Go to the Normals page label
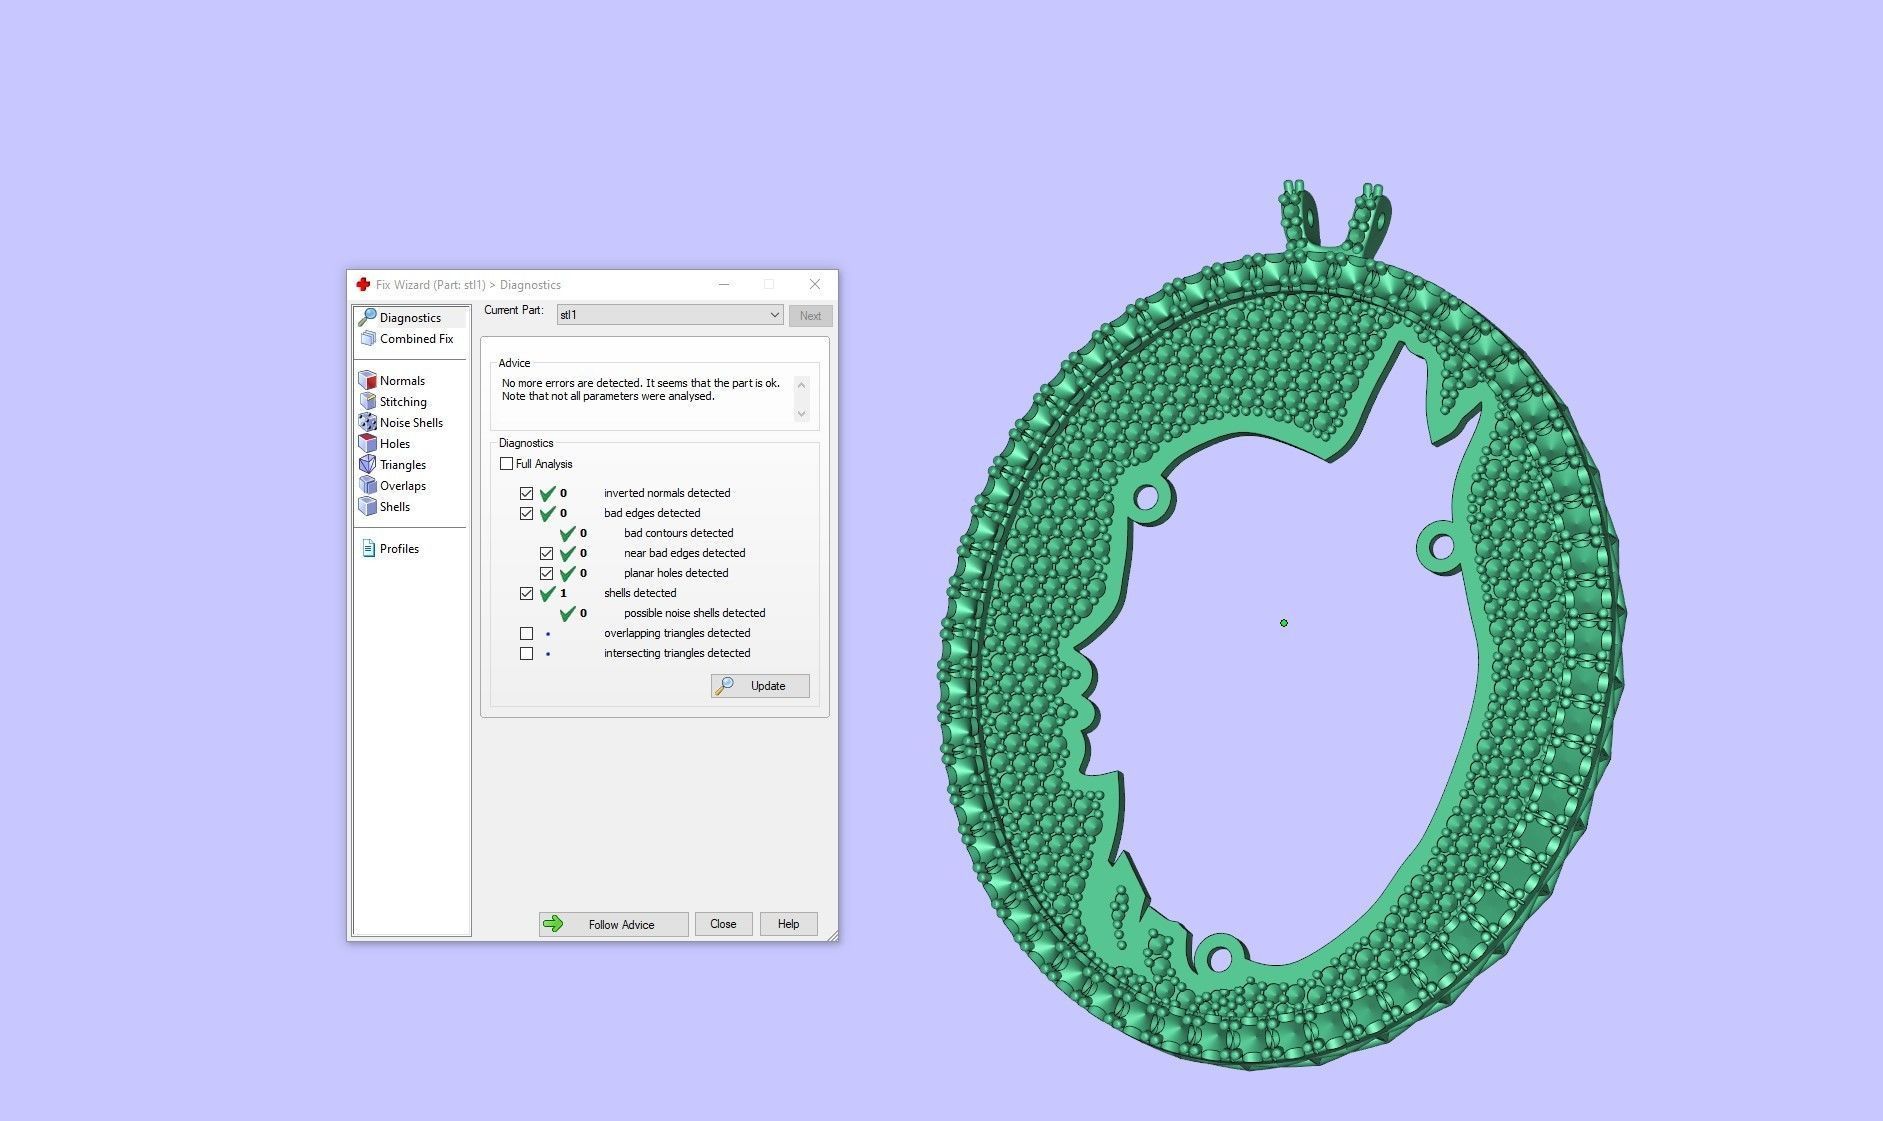 click(x=402, y=381)
